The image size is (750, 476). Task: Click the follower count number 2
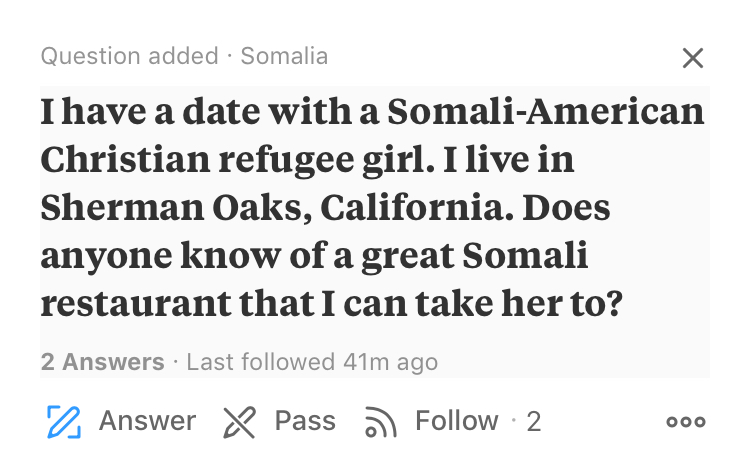tap(534, 422)
